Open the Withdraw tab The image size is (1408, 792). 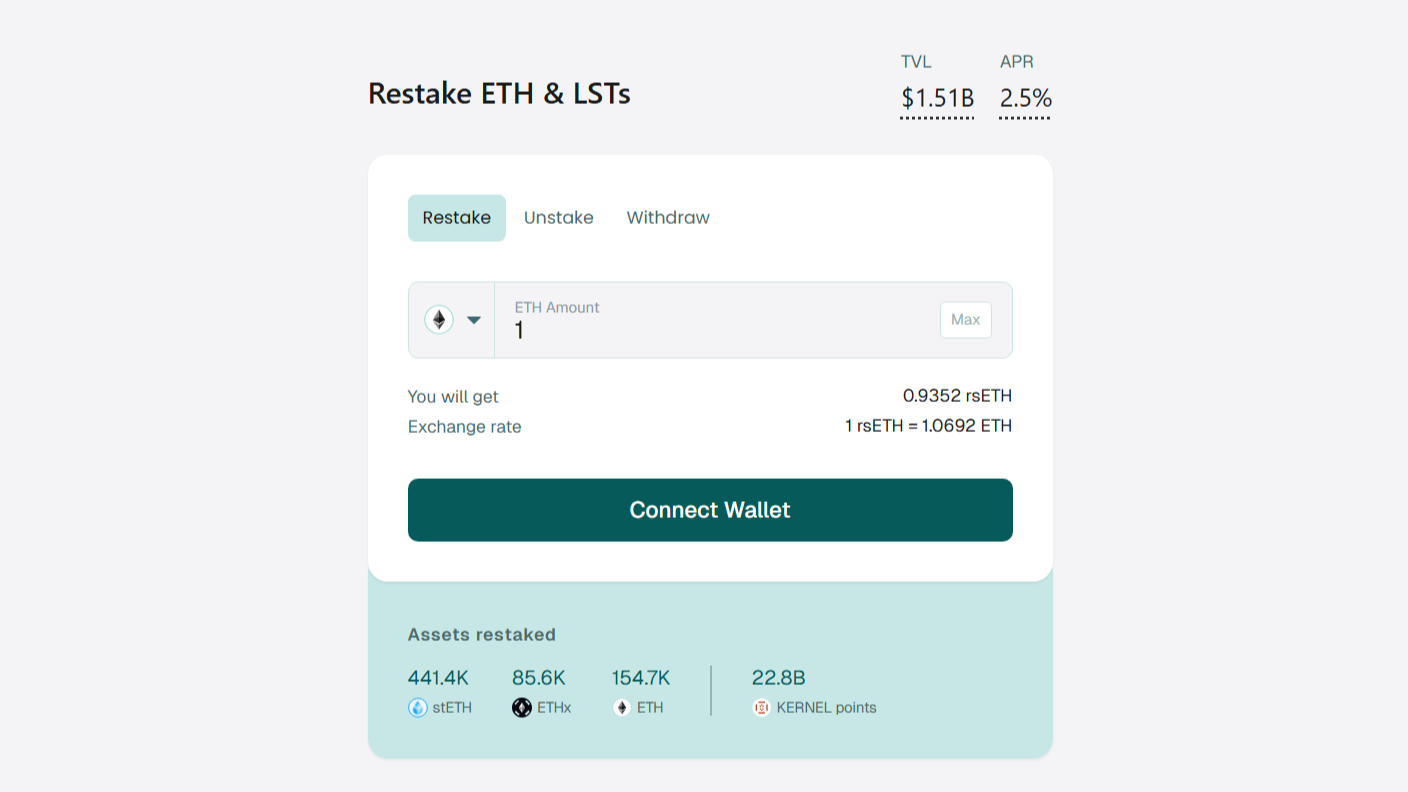[667, 217]
